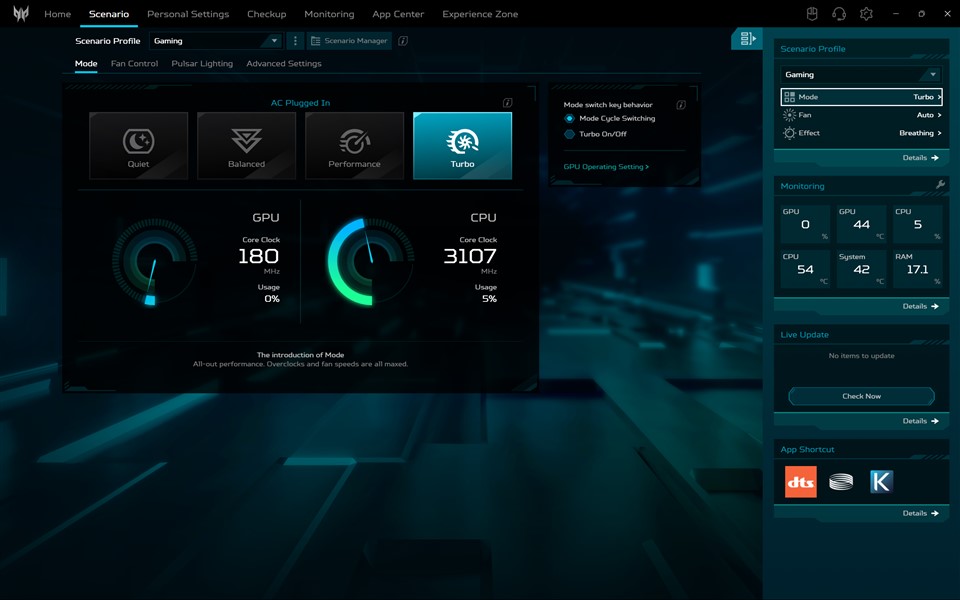Launch the Killer 'K' app shortcut
Image resolution: width=960 pixels, height=600 pixels.
point(881,482)
